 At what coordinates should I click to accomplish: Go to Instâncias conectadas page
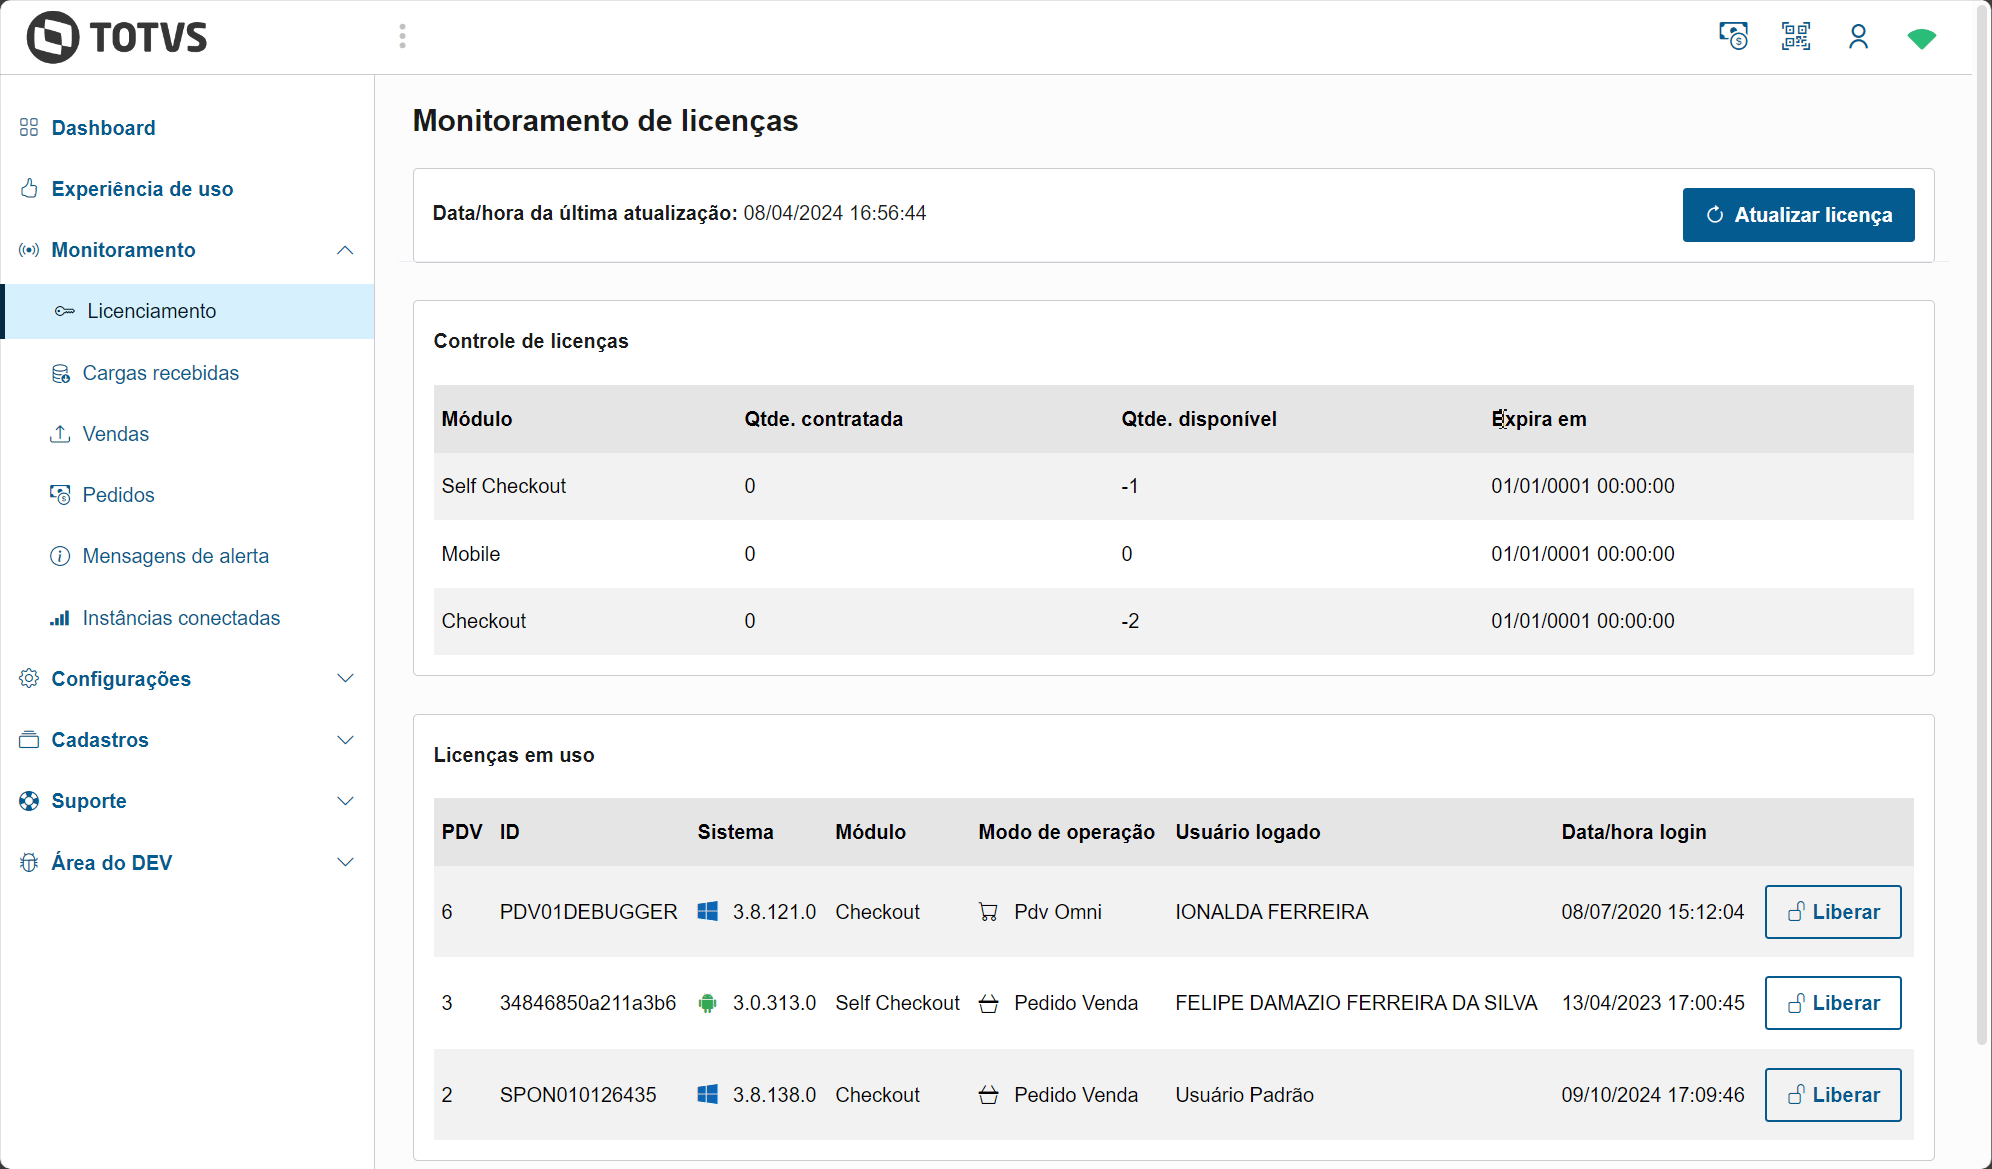coord(180,618)
